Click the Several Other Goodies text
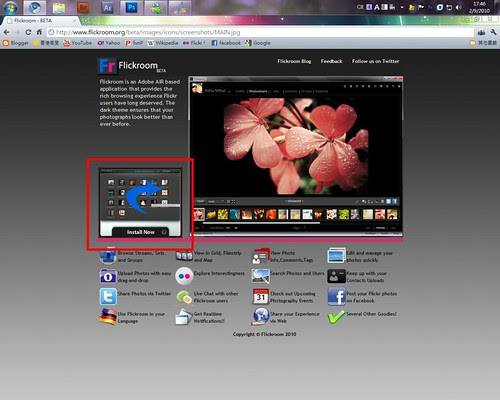Viewport: 500px width, 400px height. [x=371, y=314]
